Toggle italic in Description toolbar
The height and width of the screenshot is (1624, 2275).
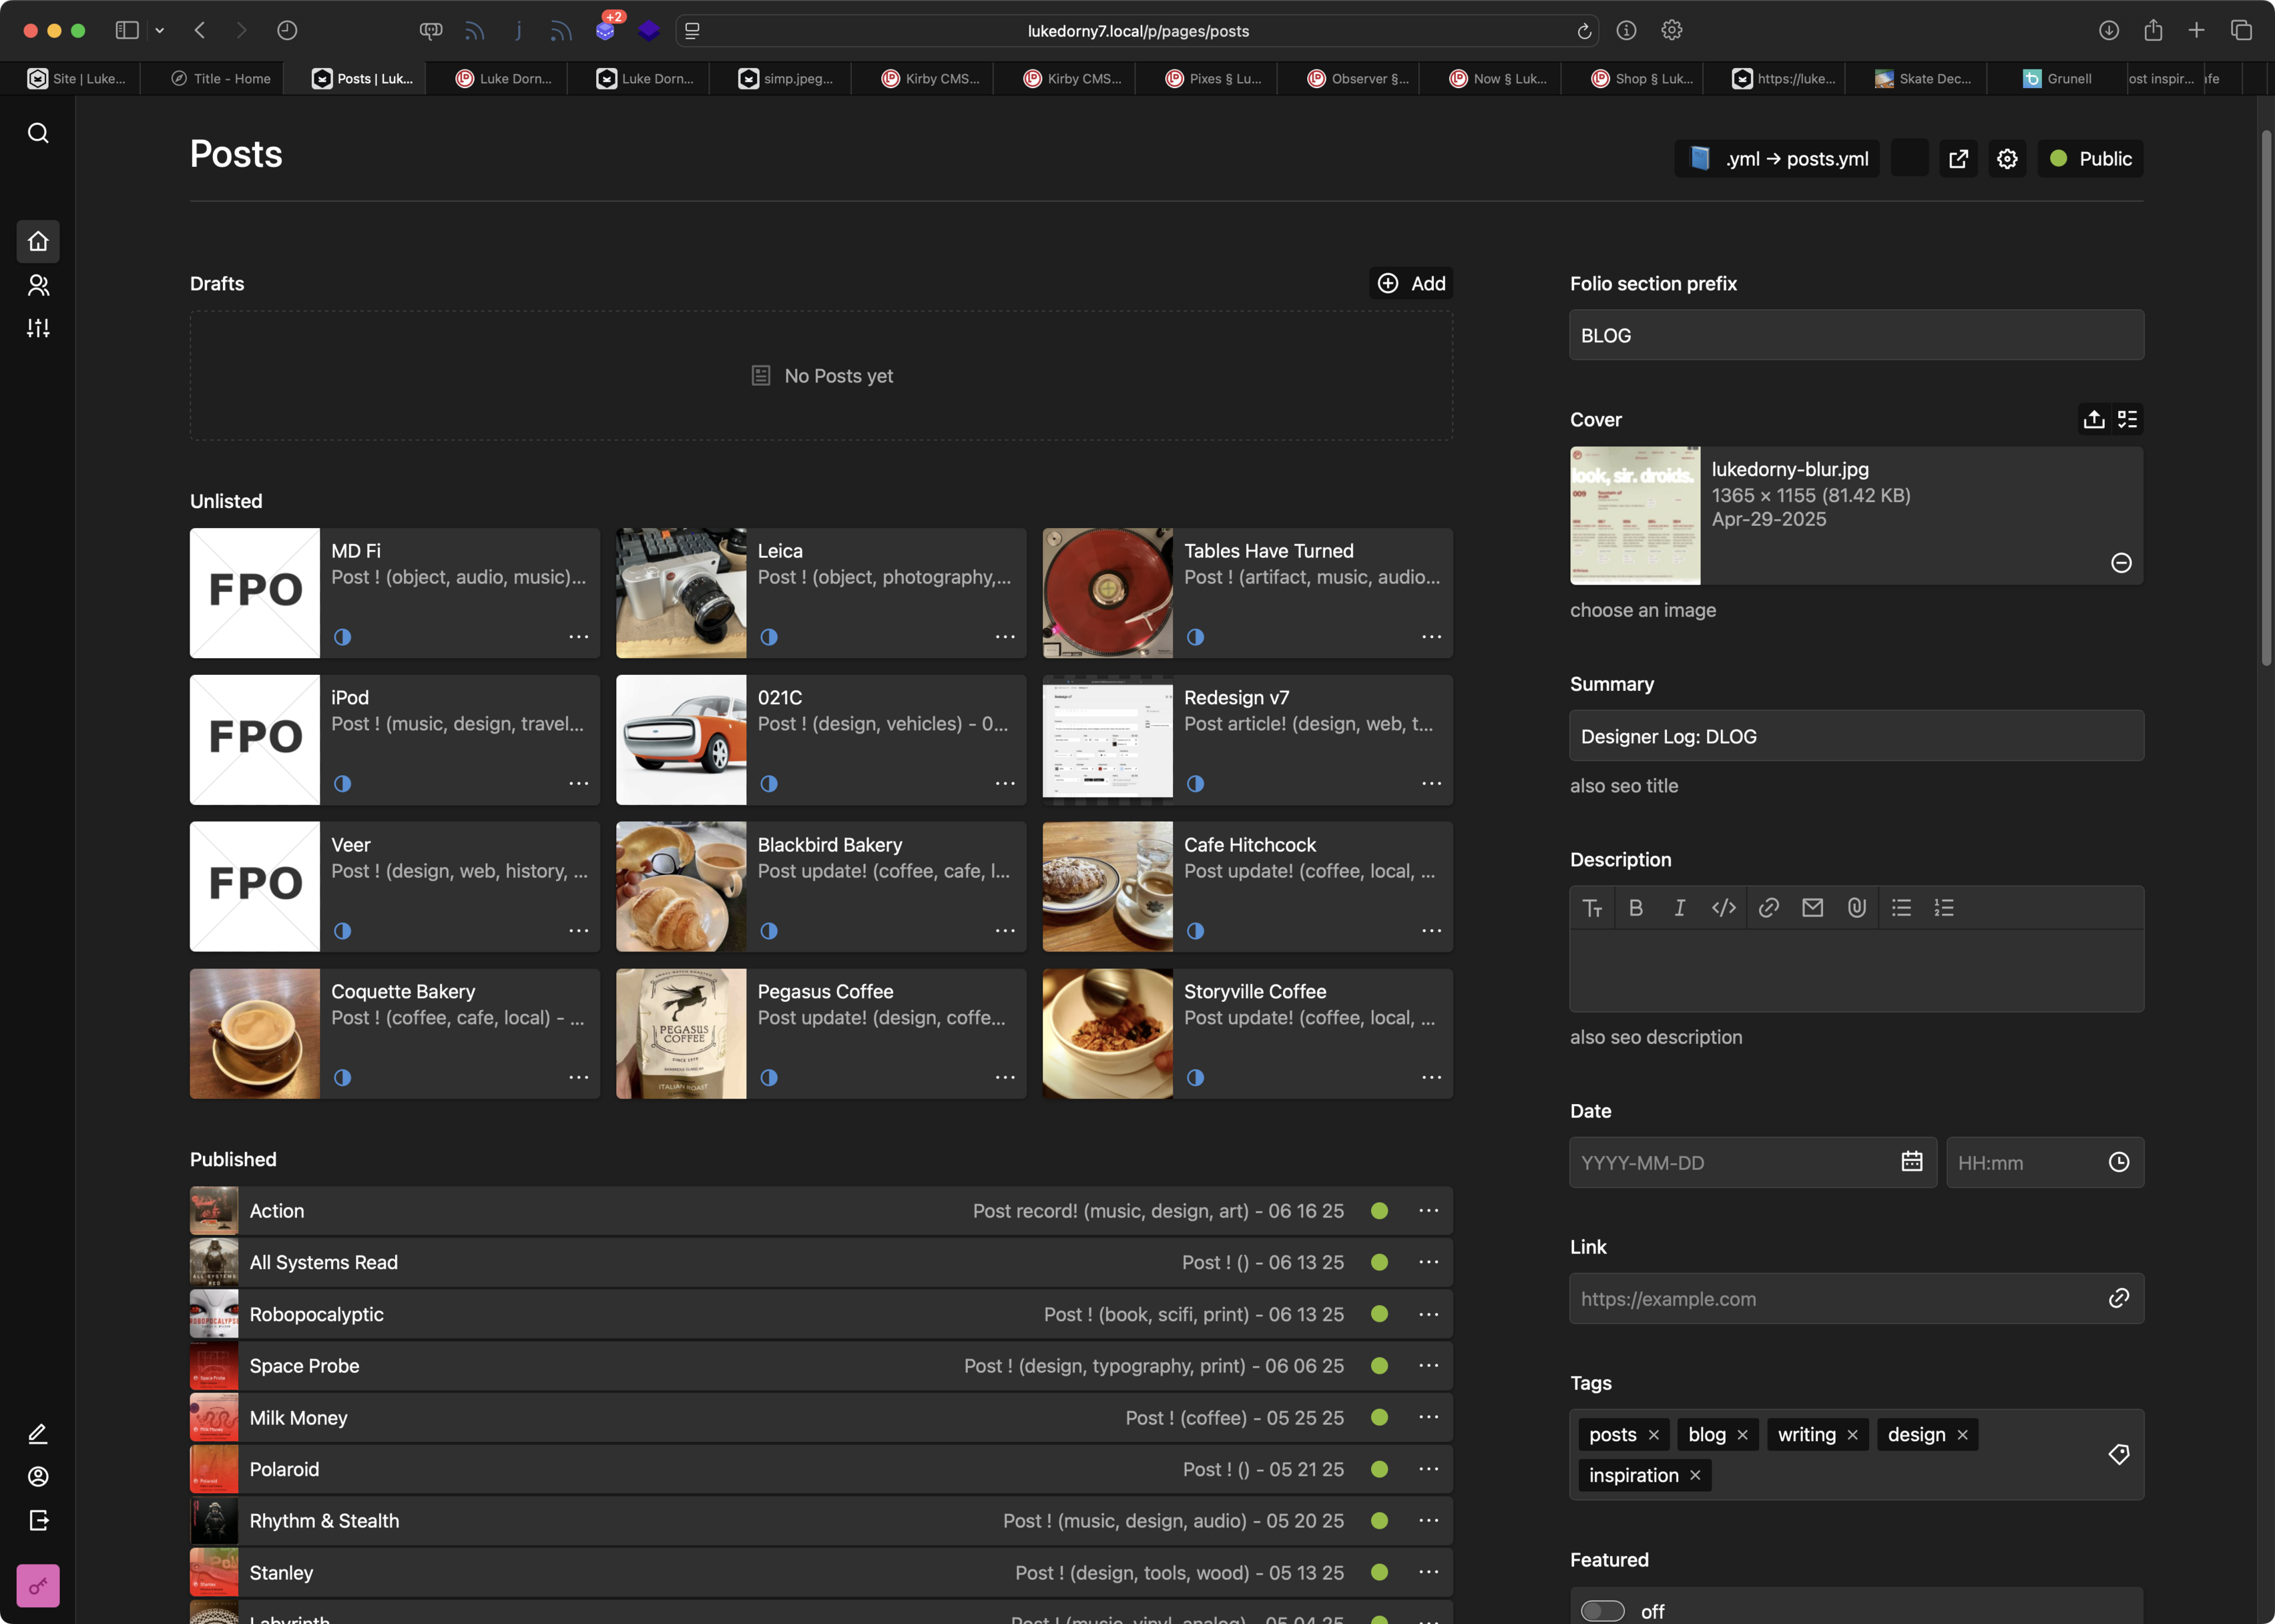click(x=1680, y=908)
